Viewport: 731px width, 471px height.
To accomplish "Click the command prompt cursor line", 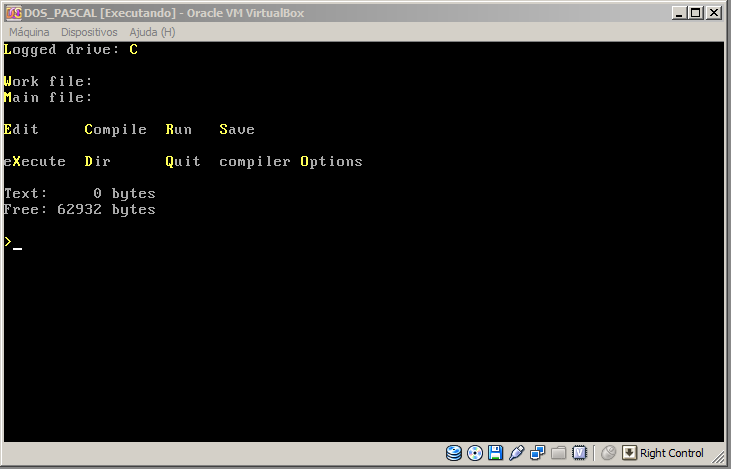I will (x=13, y=242).
